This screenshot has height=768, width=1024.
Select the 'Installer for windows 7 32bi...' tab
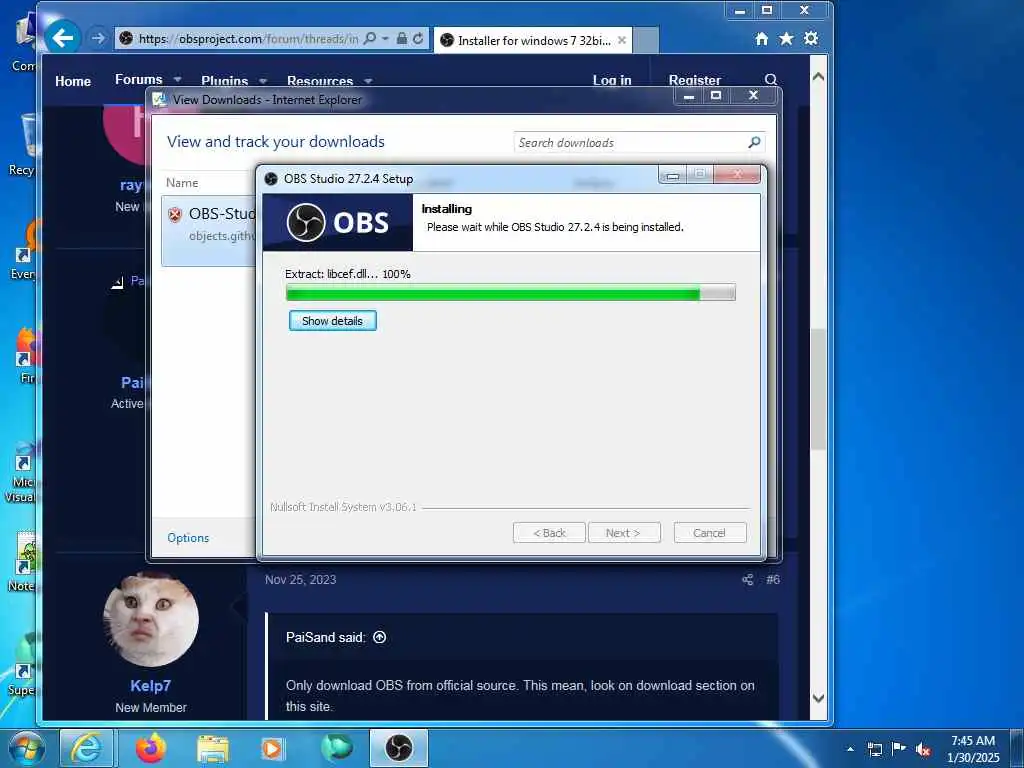coord(534,40)
